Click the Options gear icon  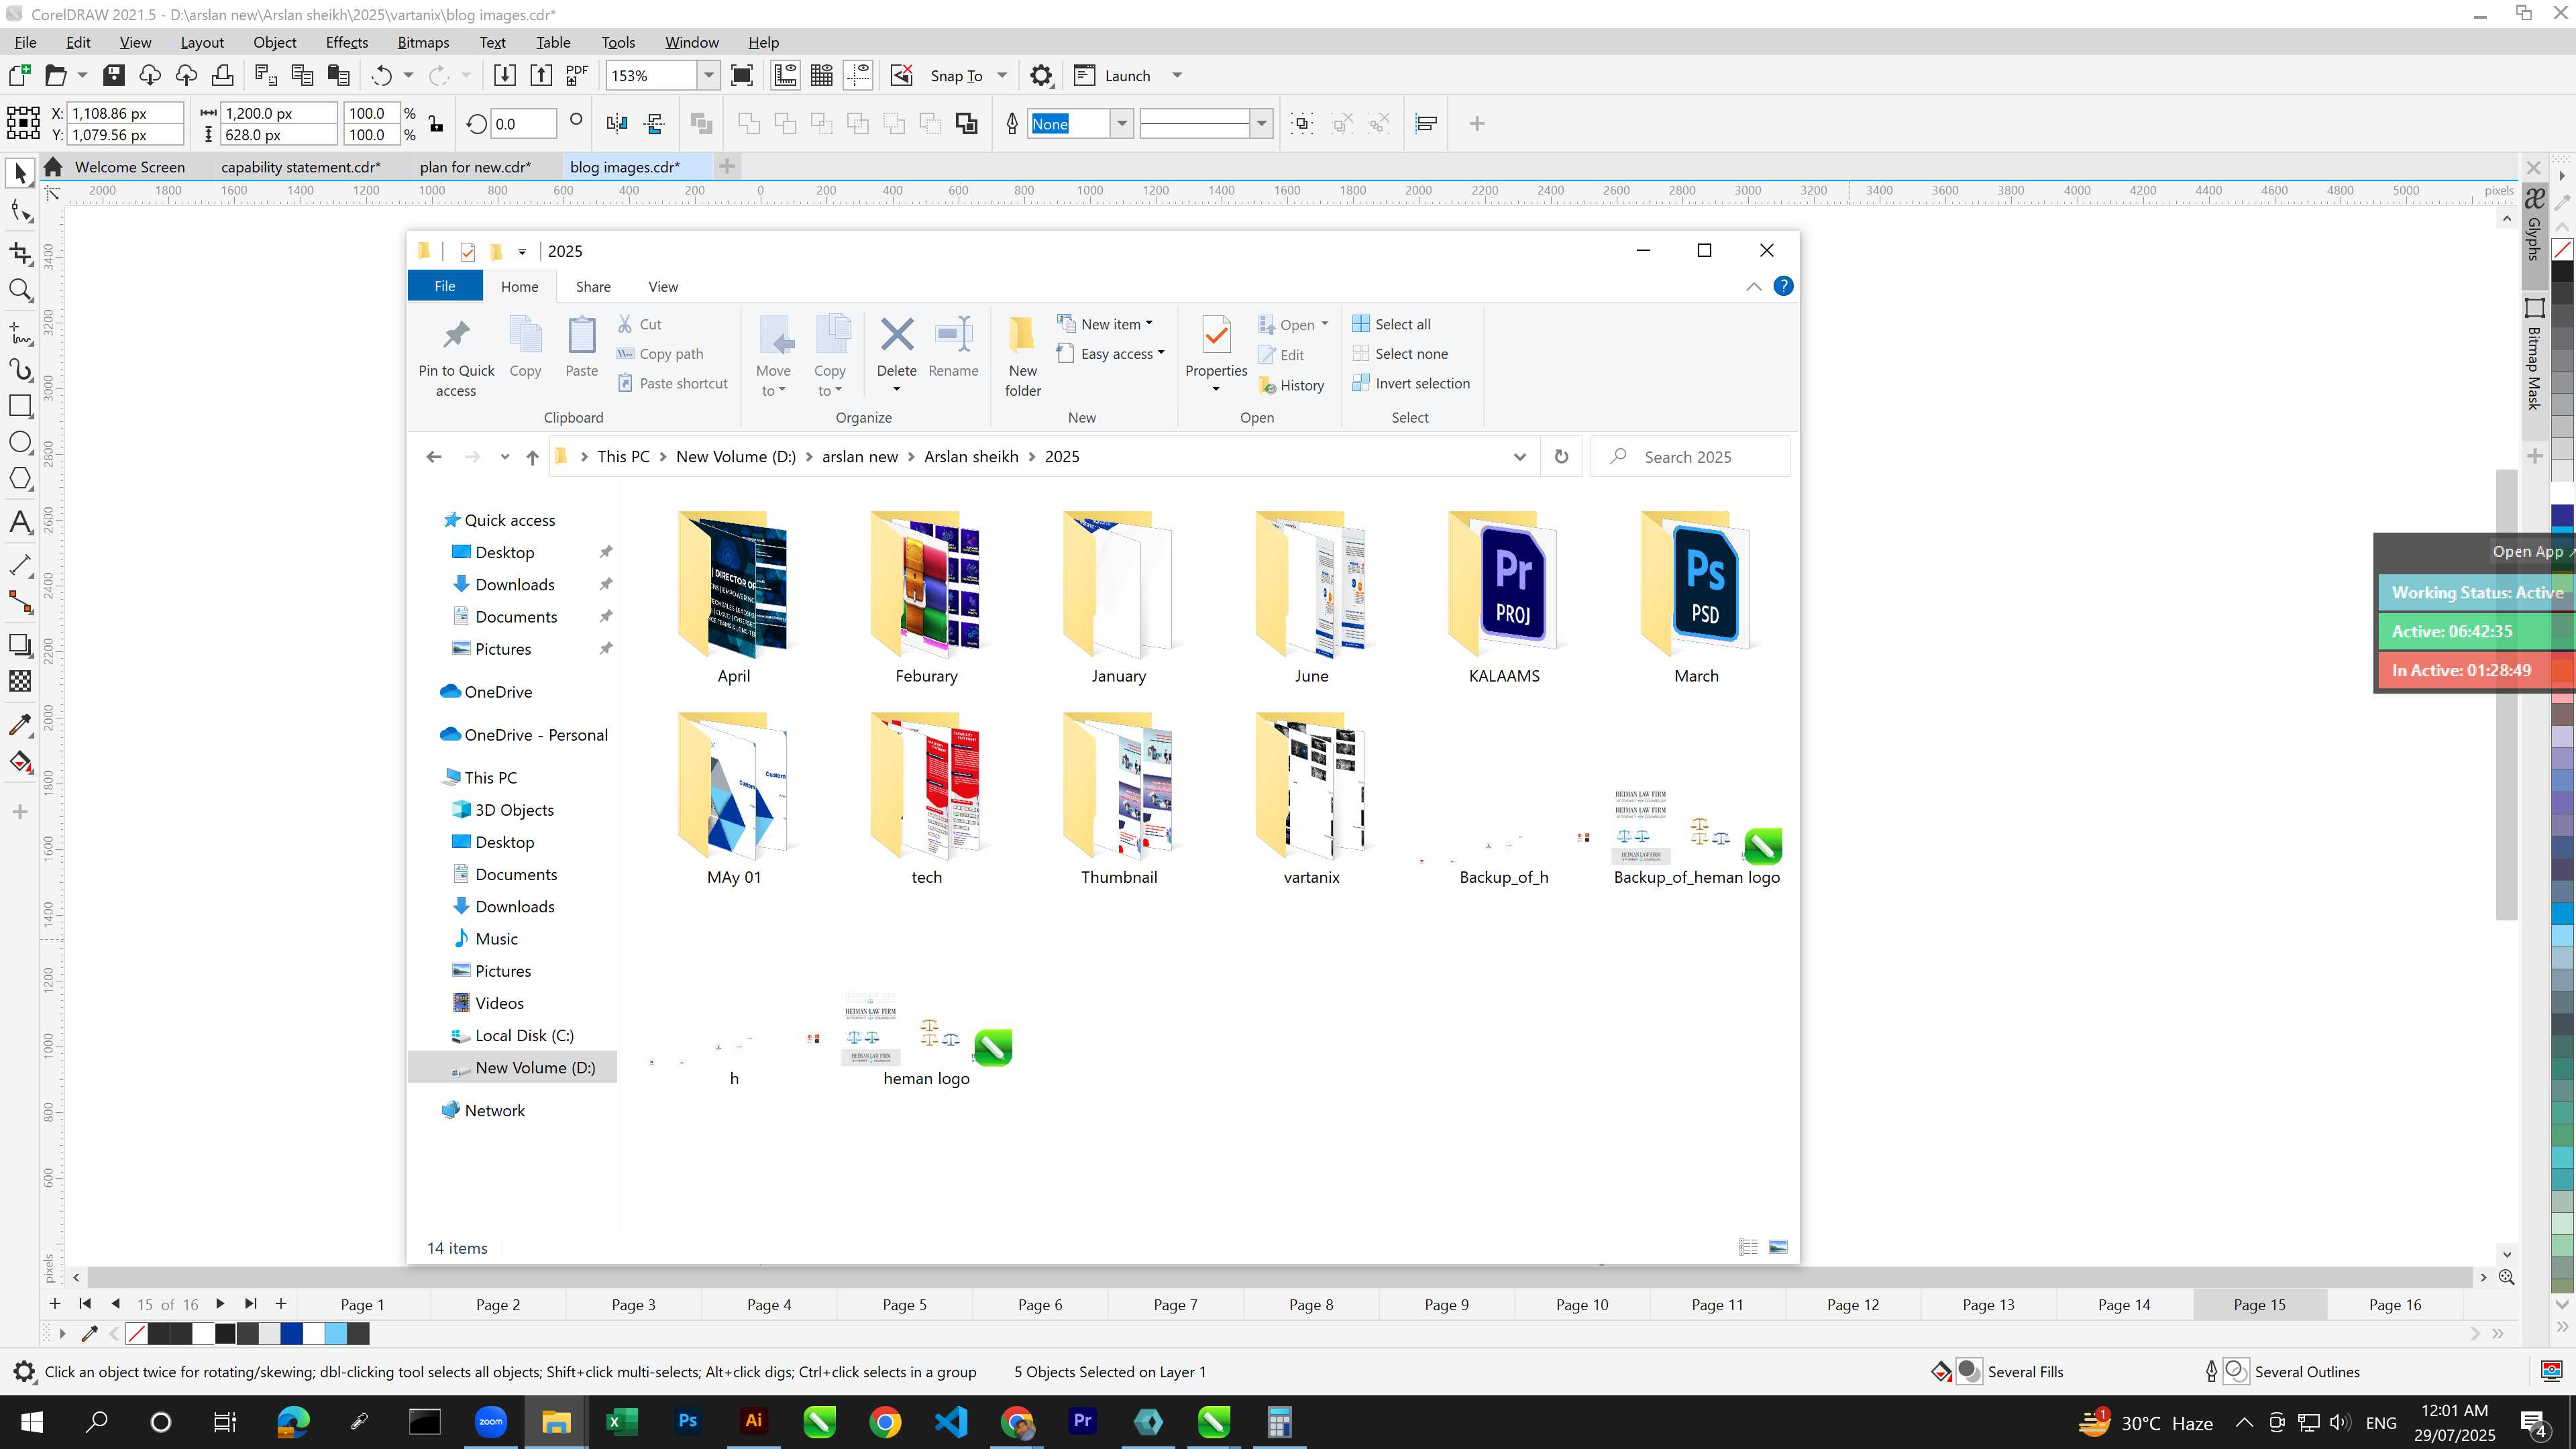1041,75
